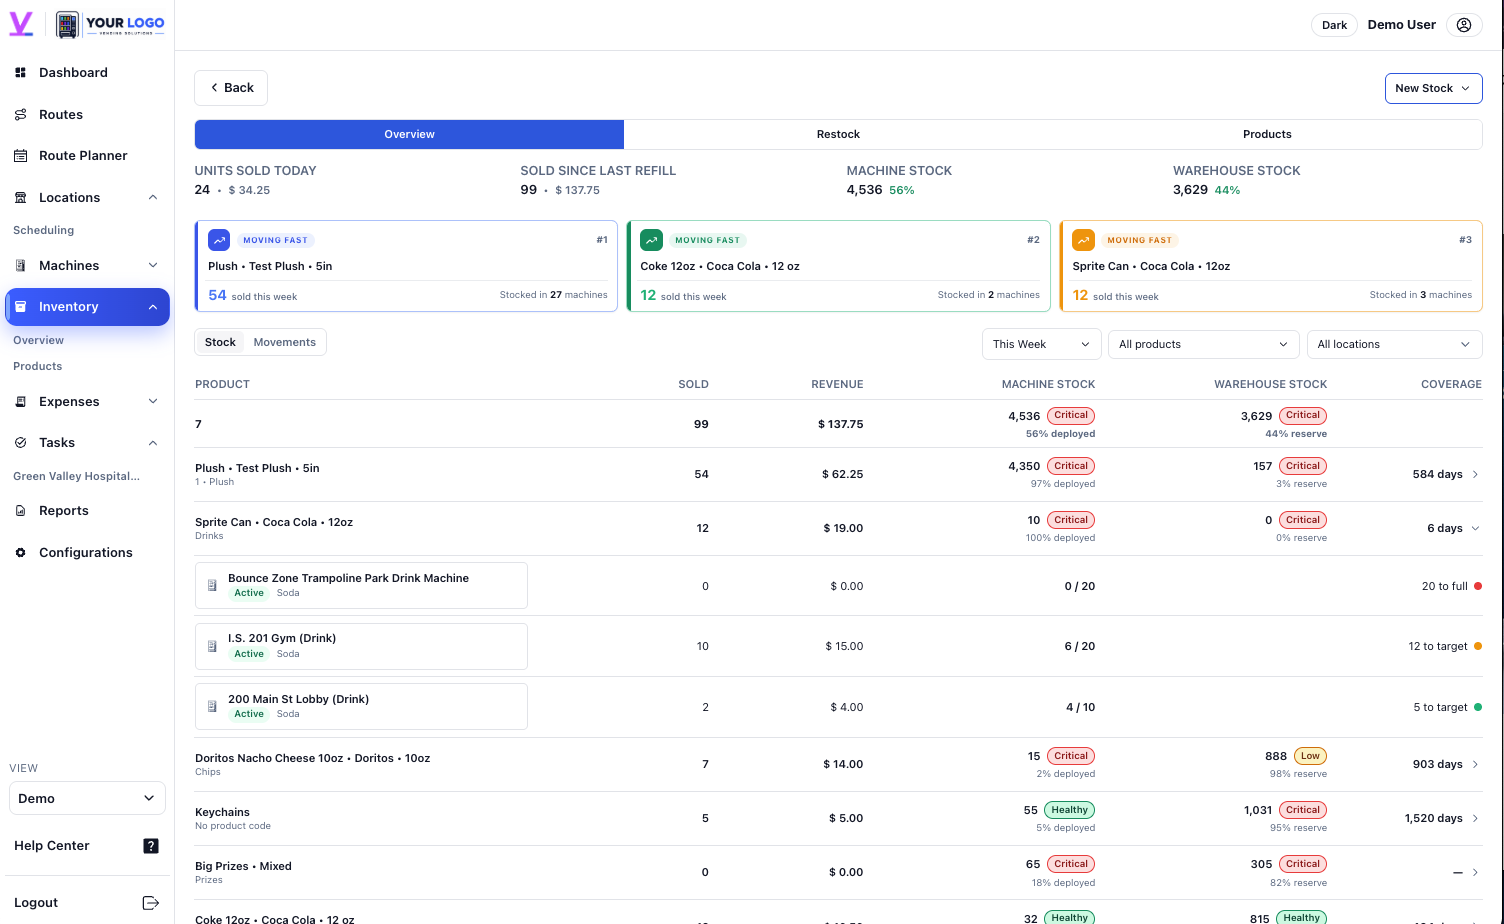Toggle the Dark theme button
This screenshot has height=924, width=1504.
1334,25
